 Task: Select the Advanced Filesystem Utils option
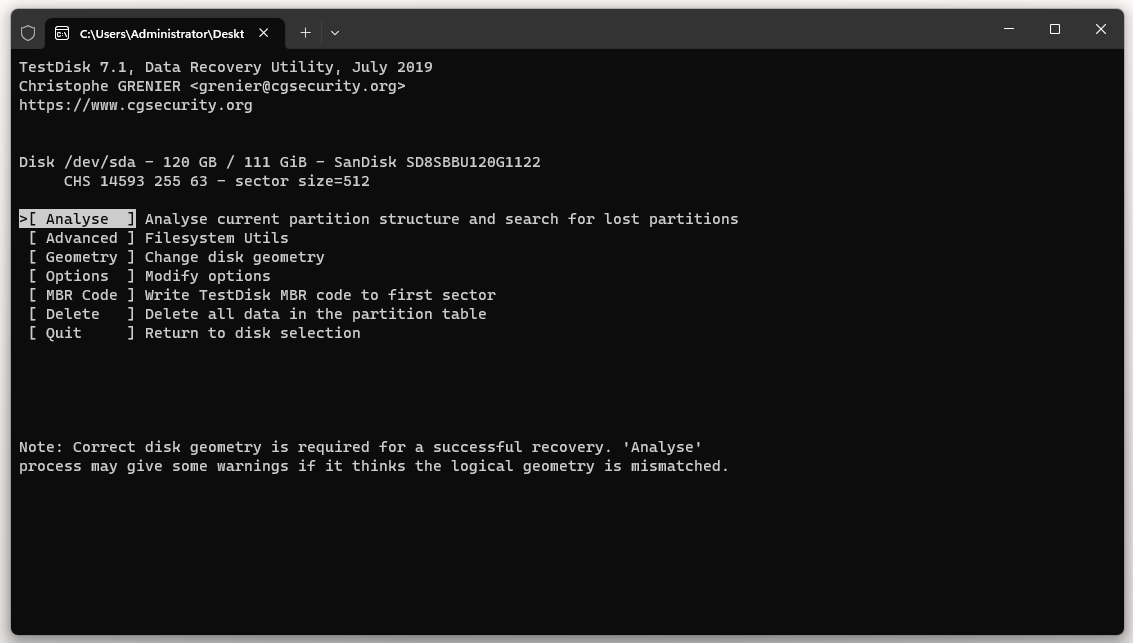click(x=81, y=237)
